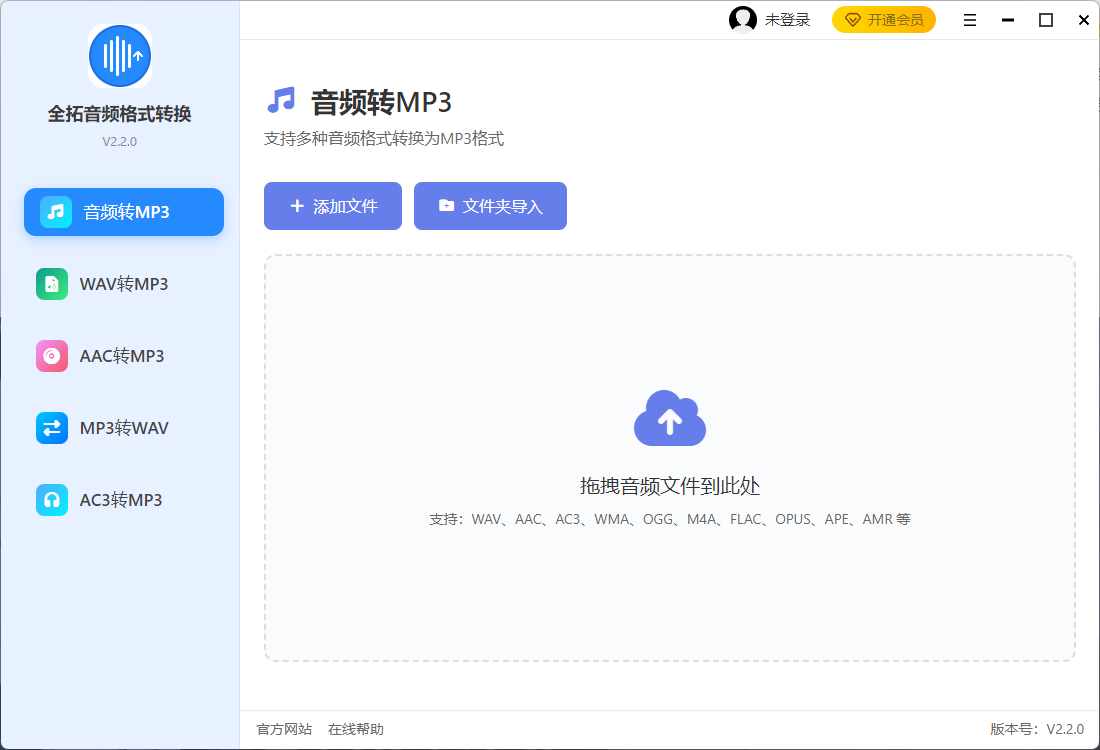
Task: Click the pink AAC转MP3 disc icon
Action: 52,356
